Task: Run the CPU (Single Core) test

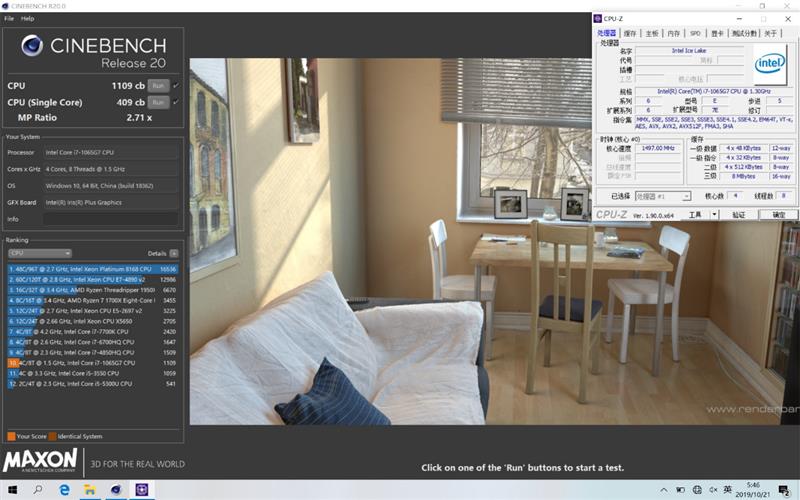Action: (x=157, y=101)
